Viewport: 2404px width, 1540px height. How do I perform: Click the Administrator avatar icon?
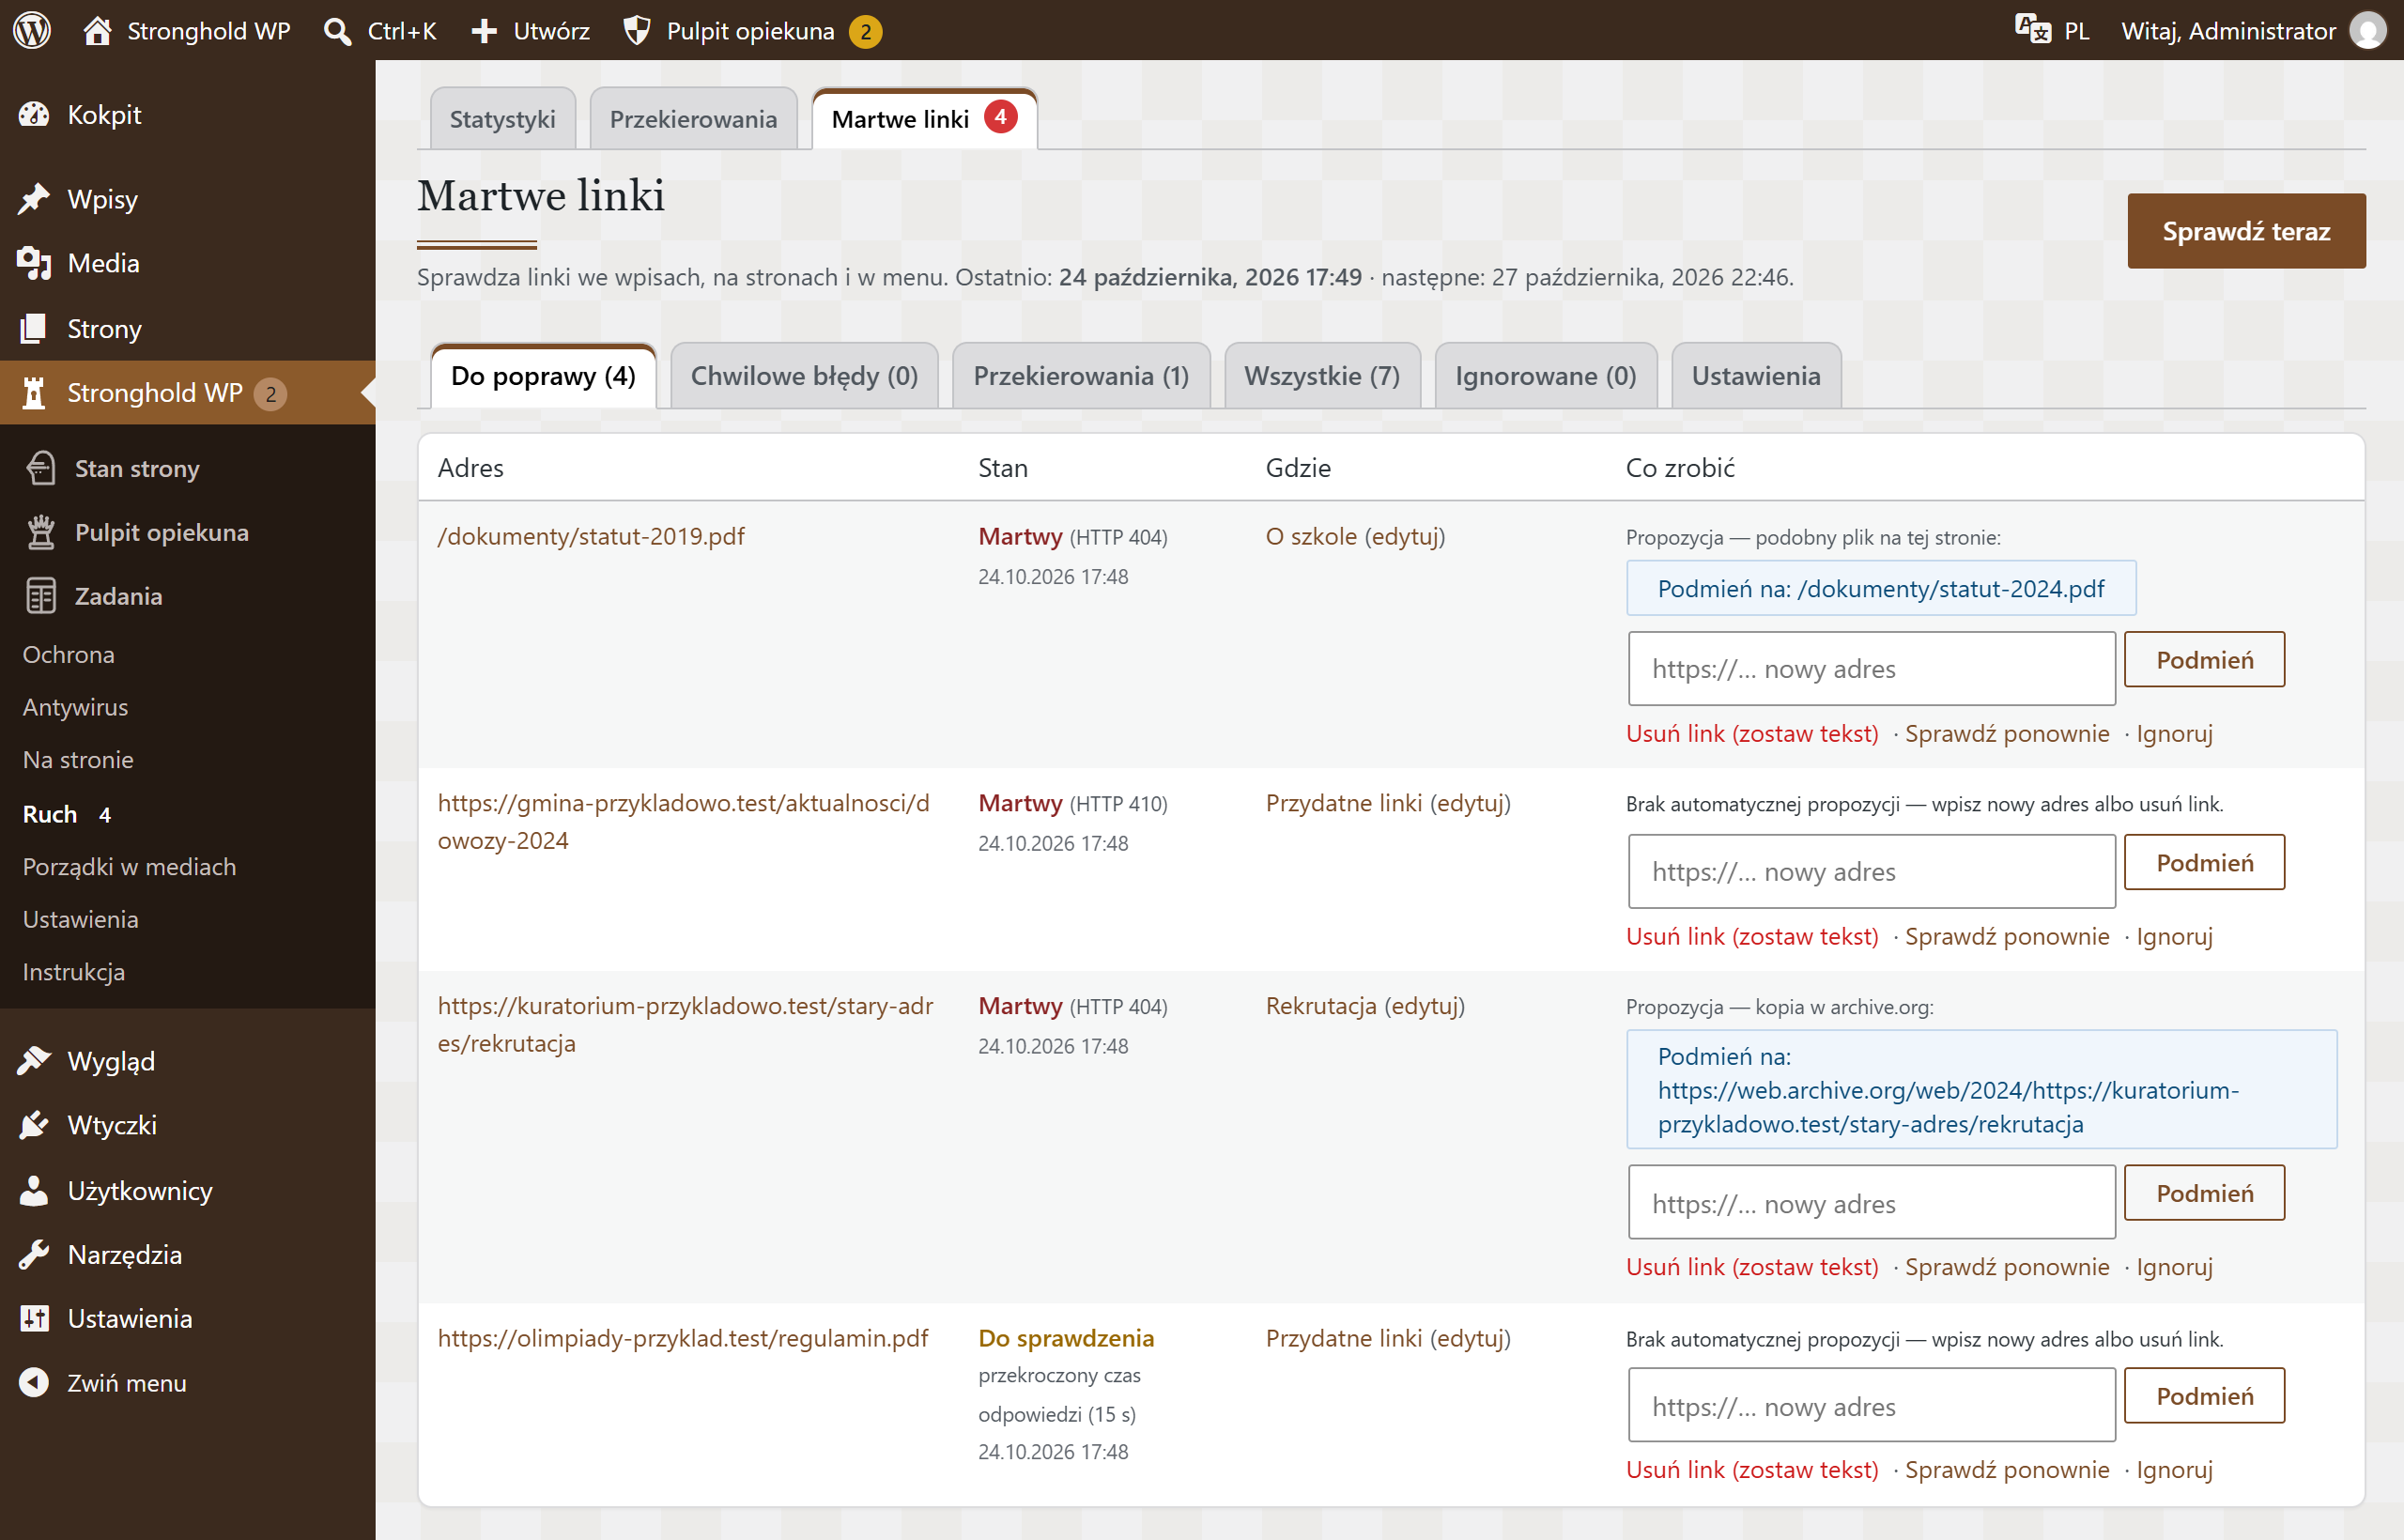tap(2367, 30)
